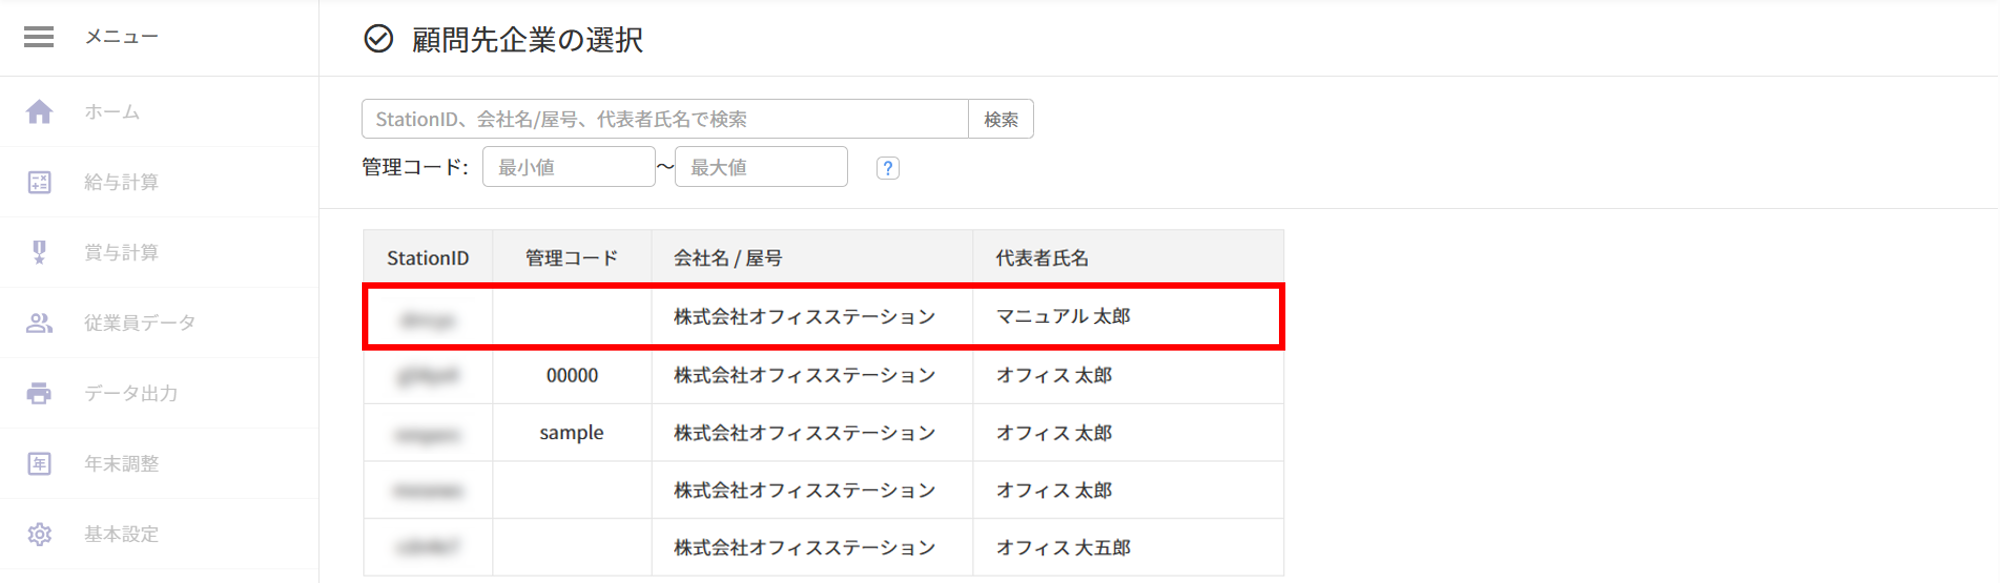Select the row for マニュアル 太郎
Viewport: 2000px width, 583px height.
[x=822, y=317]
